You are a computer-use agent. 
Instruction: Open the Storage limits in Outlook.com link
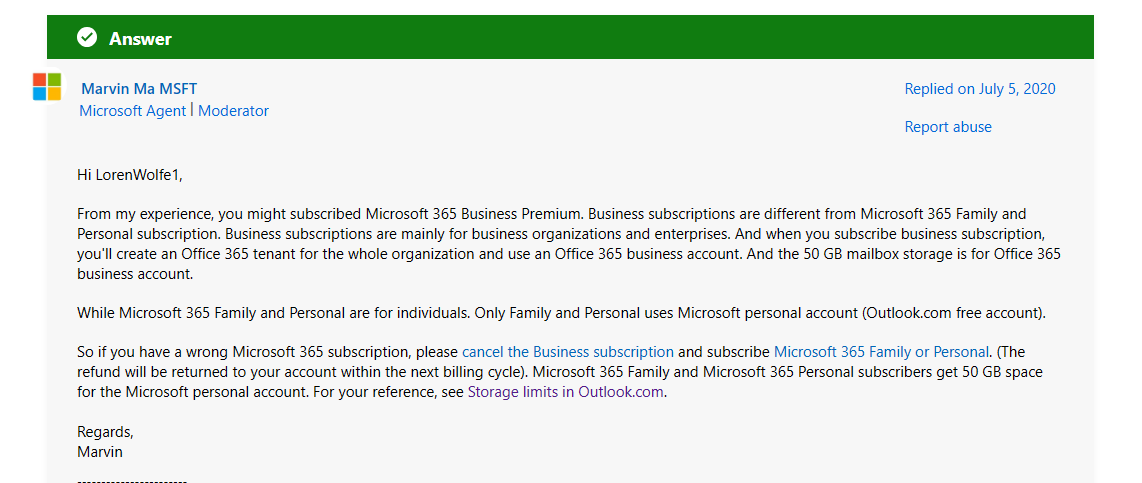pos(565,391)
